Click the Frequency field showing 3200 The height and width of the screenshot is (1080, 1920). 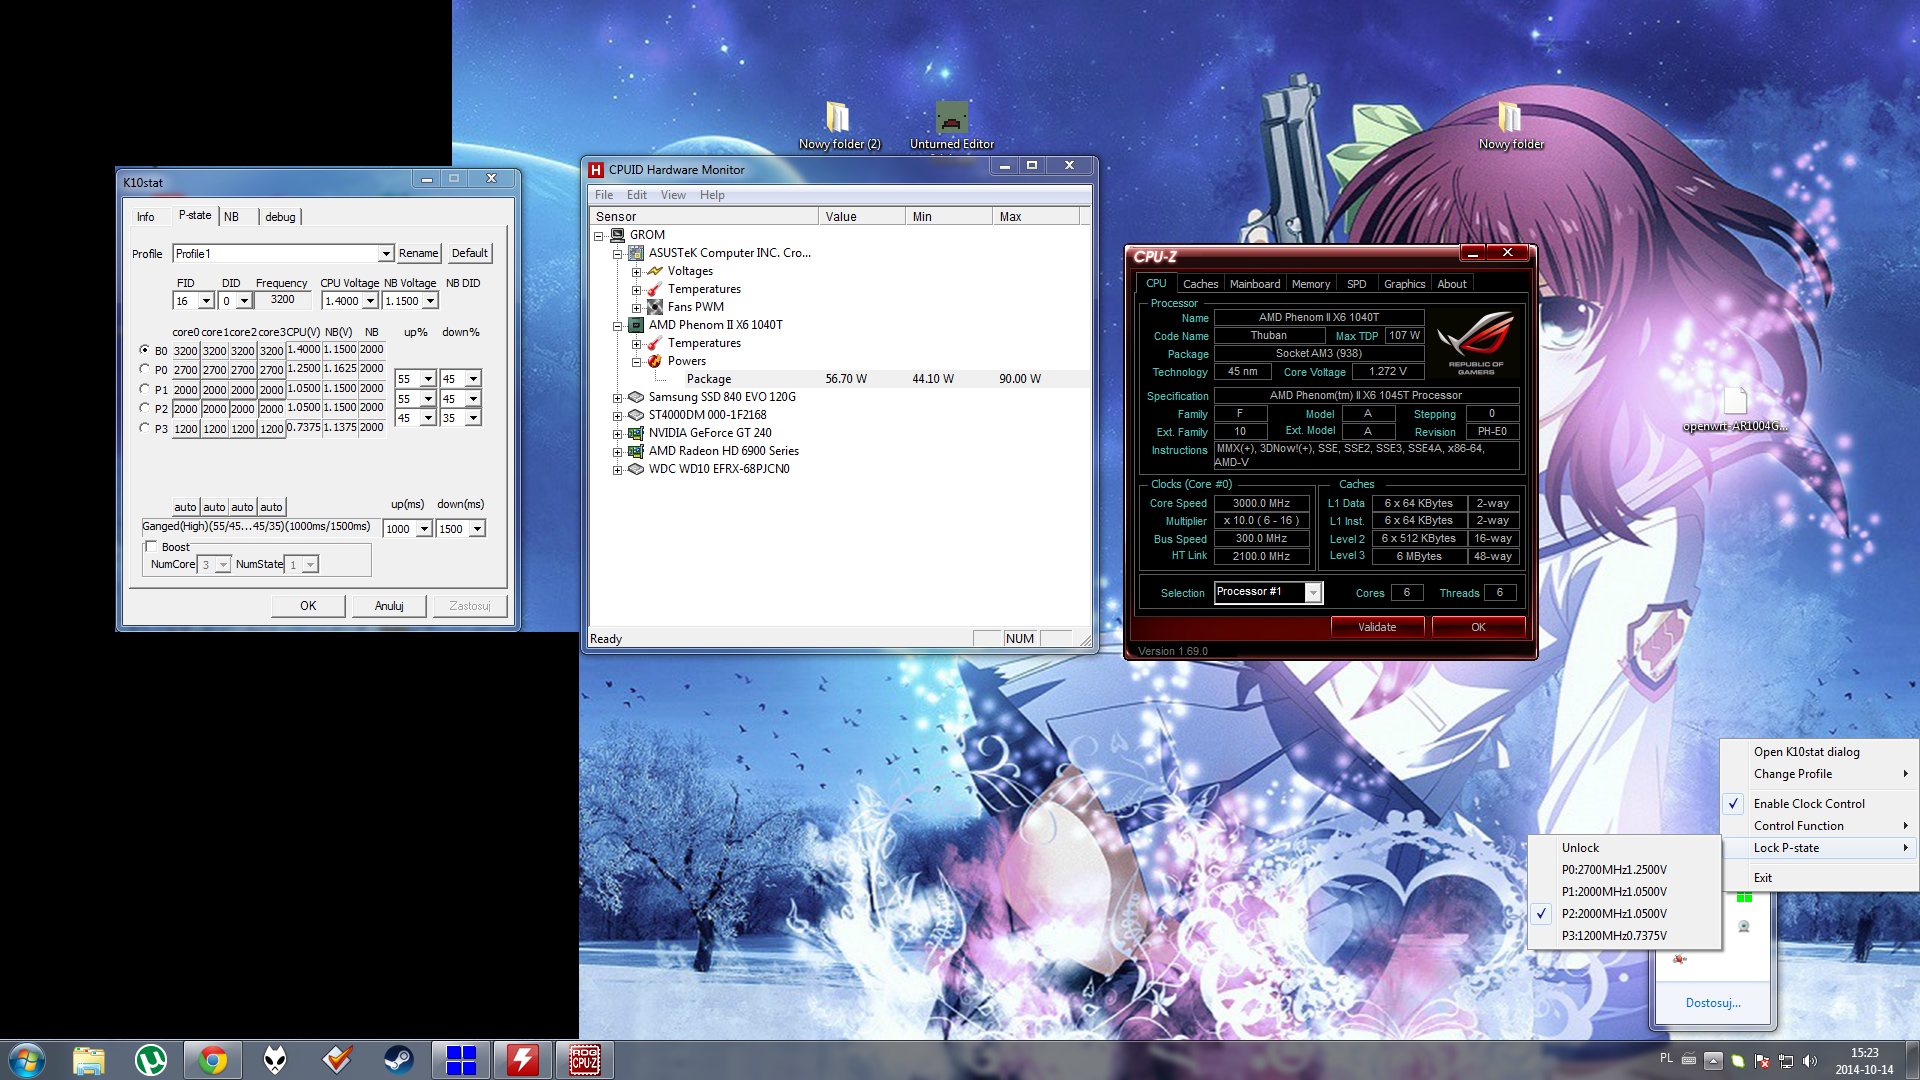point(283,300)
